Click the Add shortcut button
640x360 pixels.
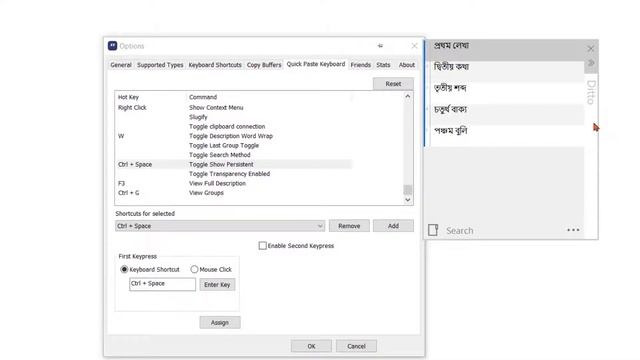393,226
